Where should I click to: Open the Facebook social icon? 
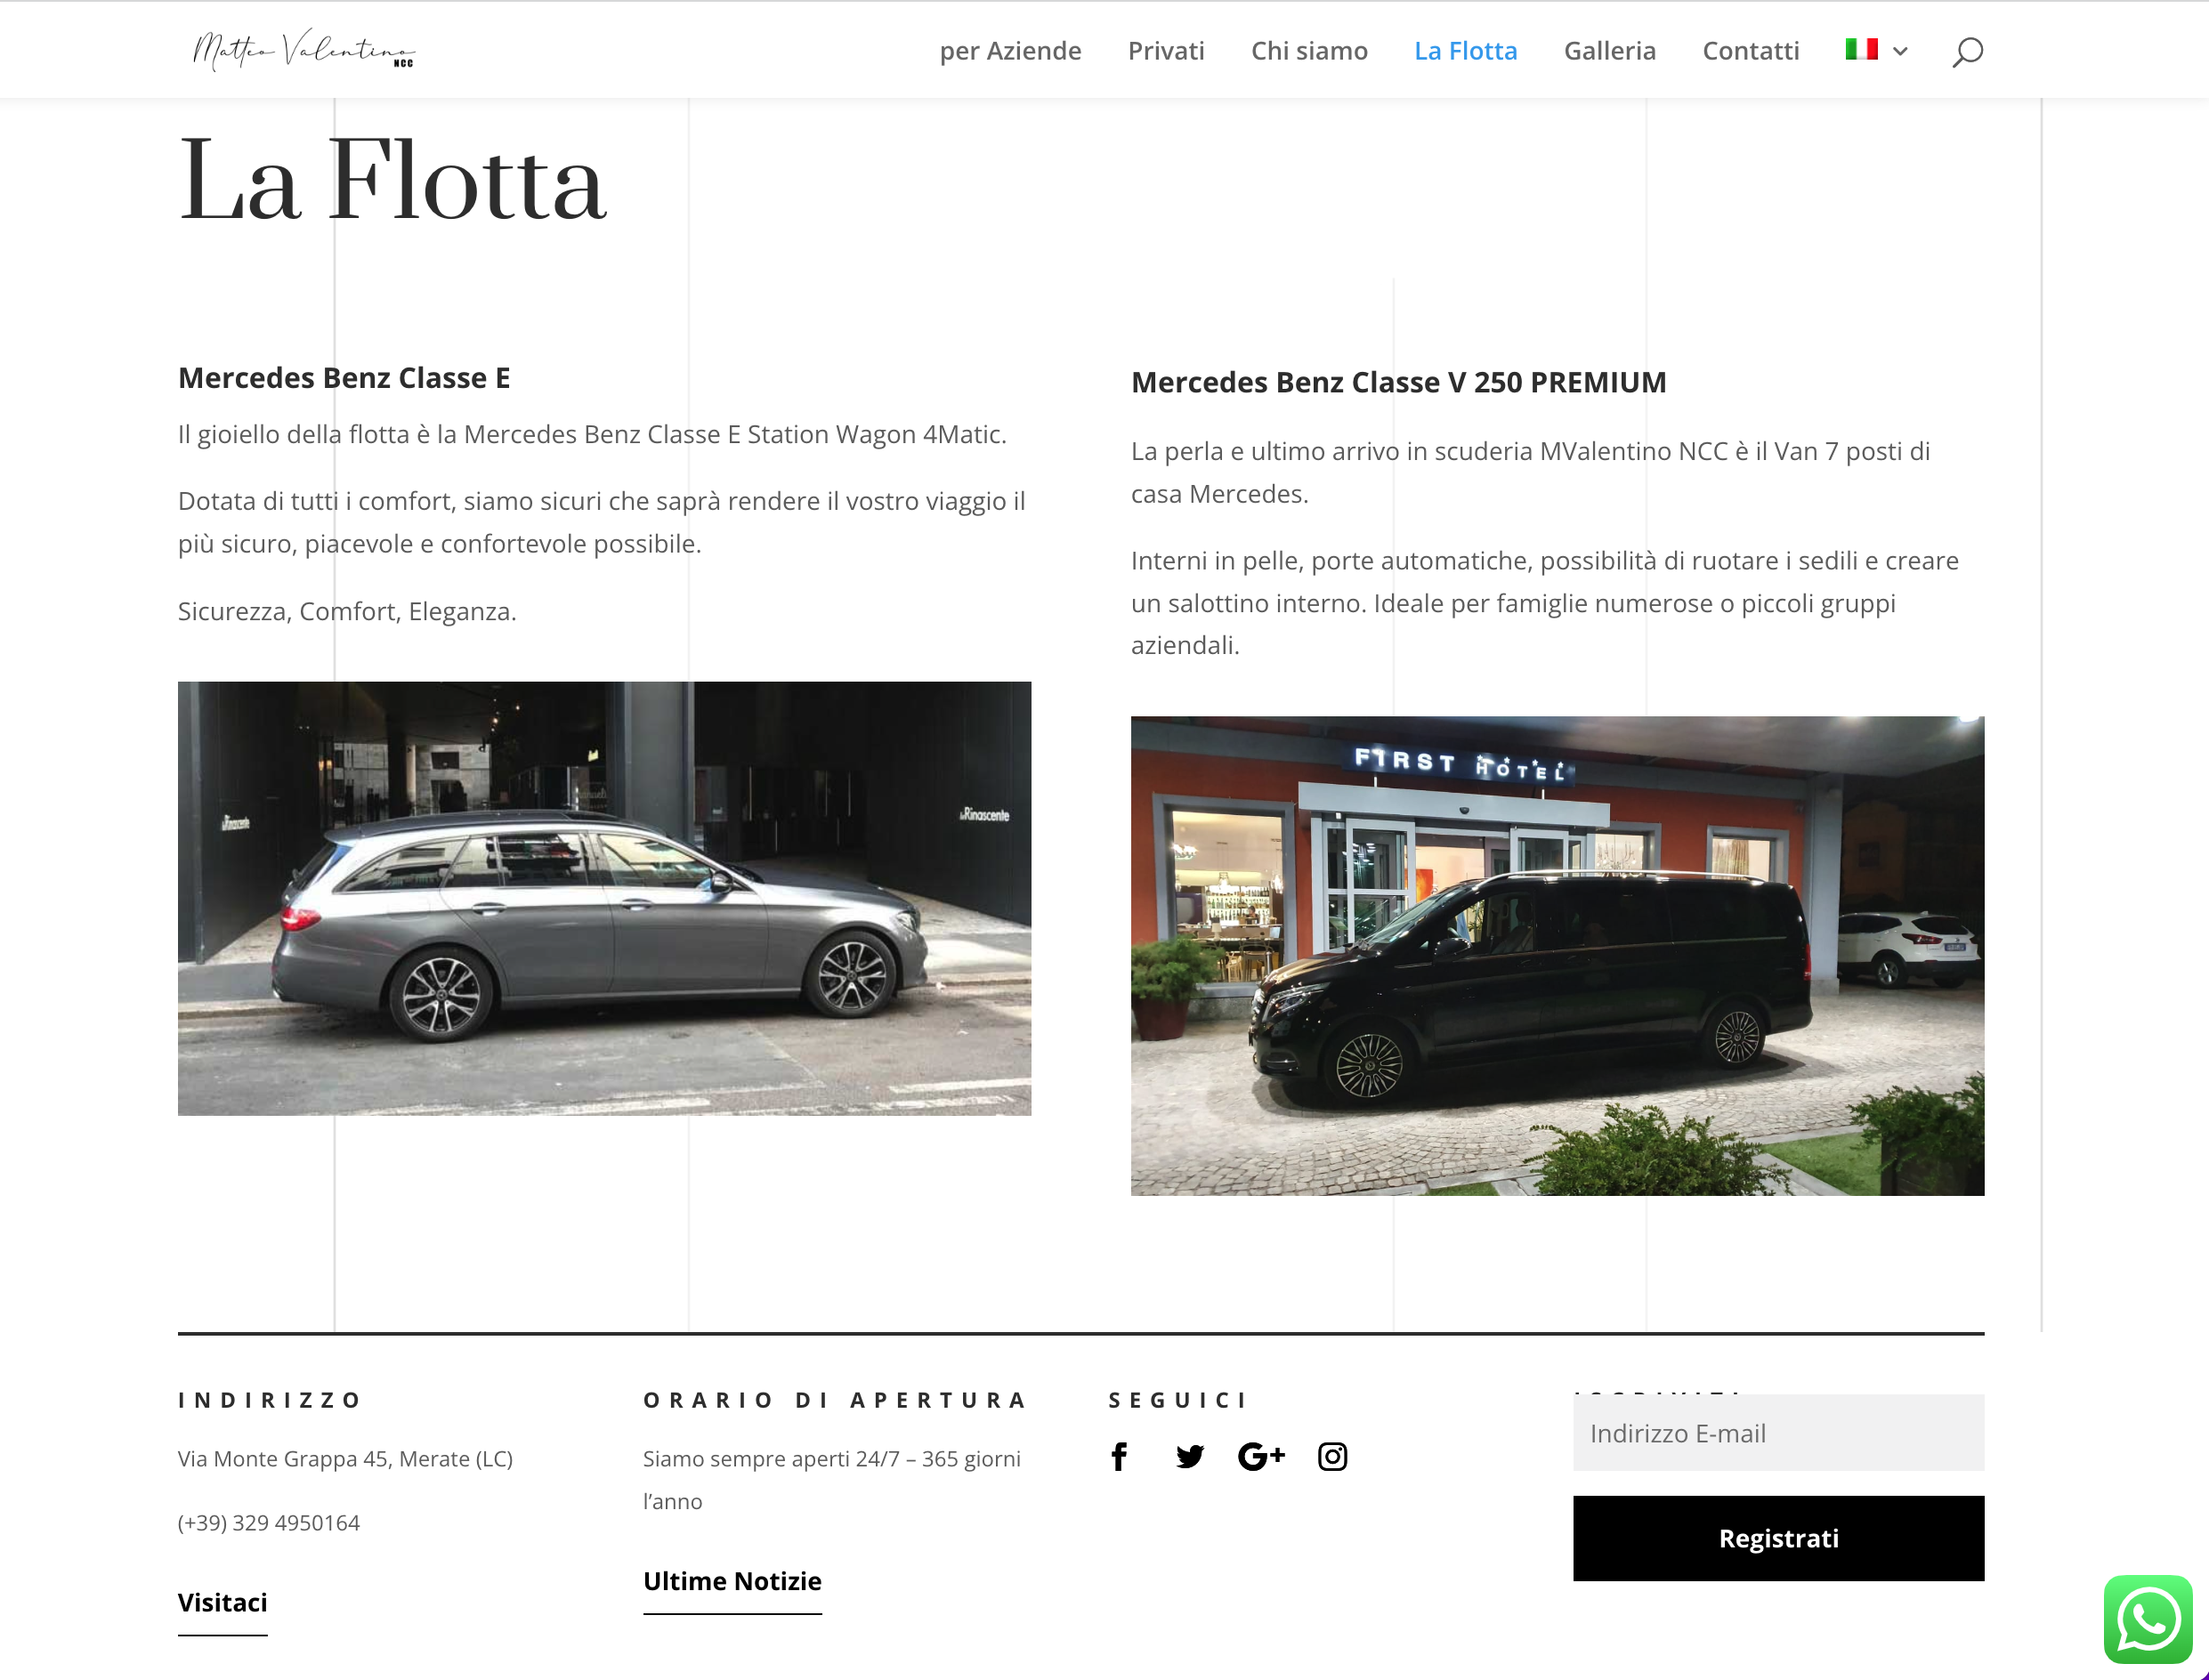point(1119,1457)
